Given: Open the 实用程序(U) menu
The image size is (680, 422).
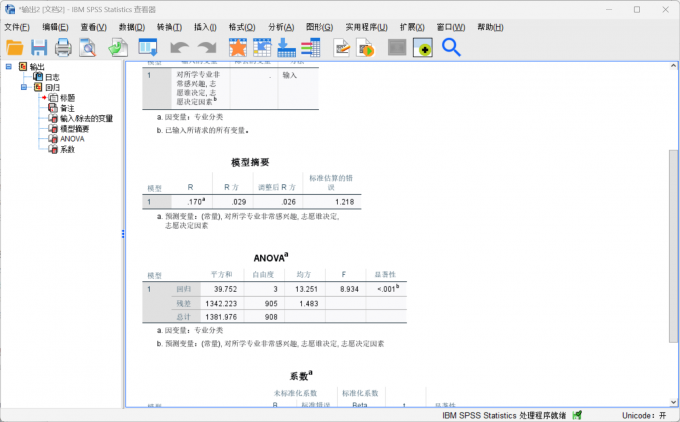Looking at the screenshot, I should pyautogui.click(x=366, y=27).
